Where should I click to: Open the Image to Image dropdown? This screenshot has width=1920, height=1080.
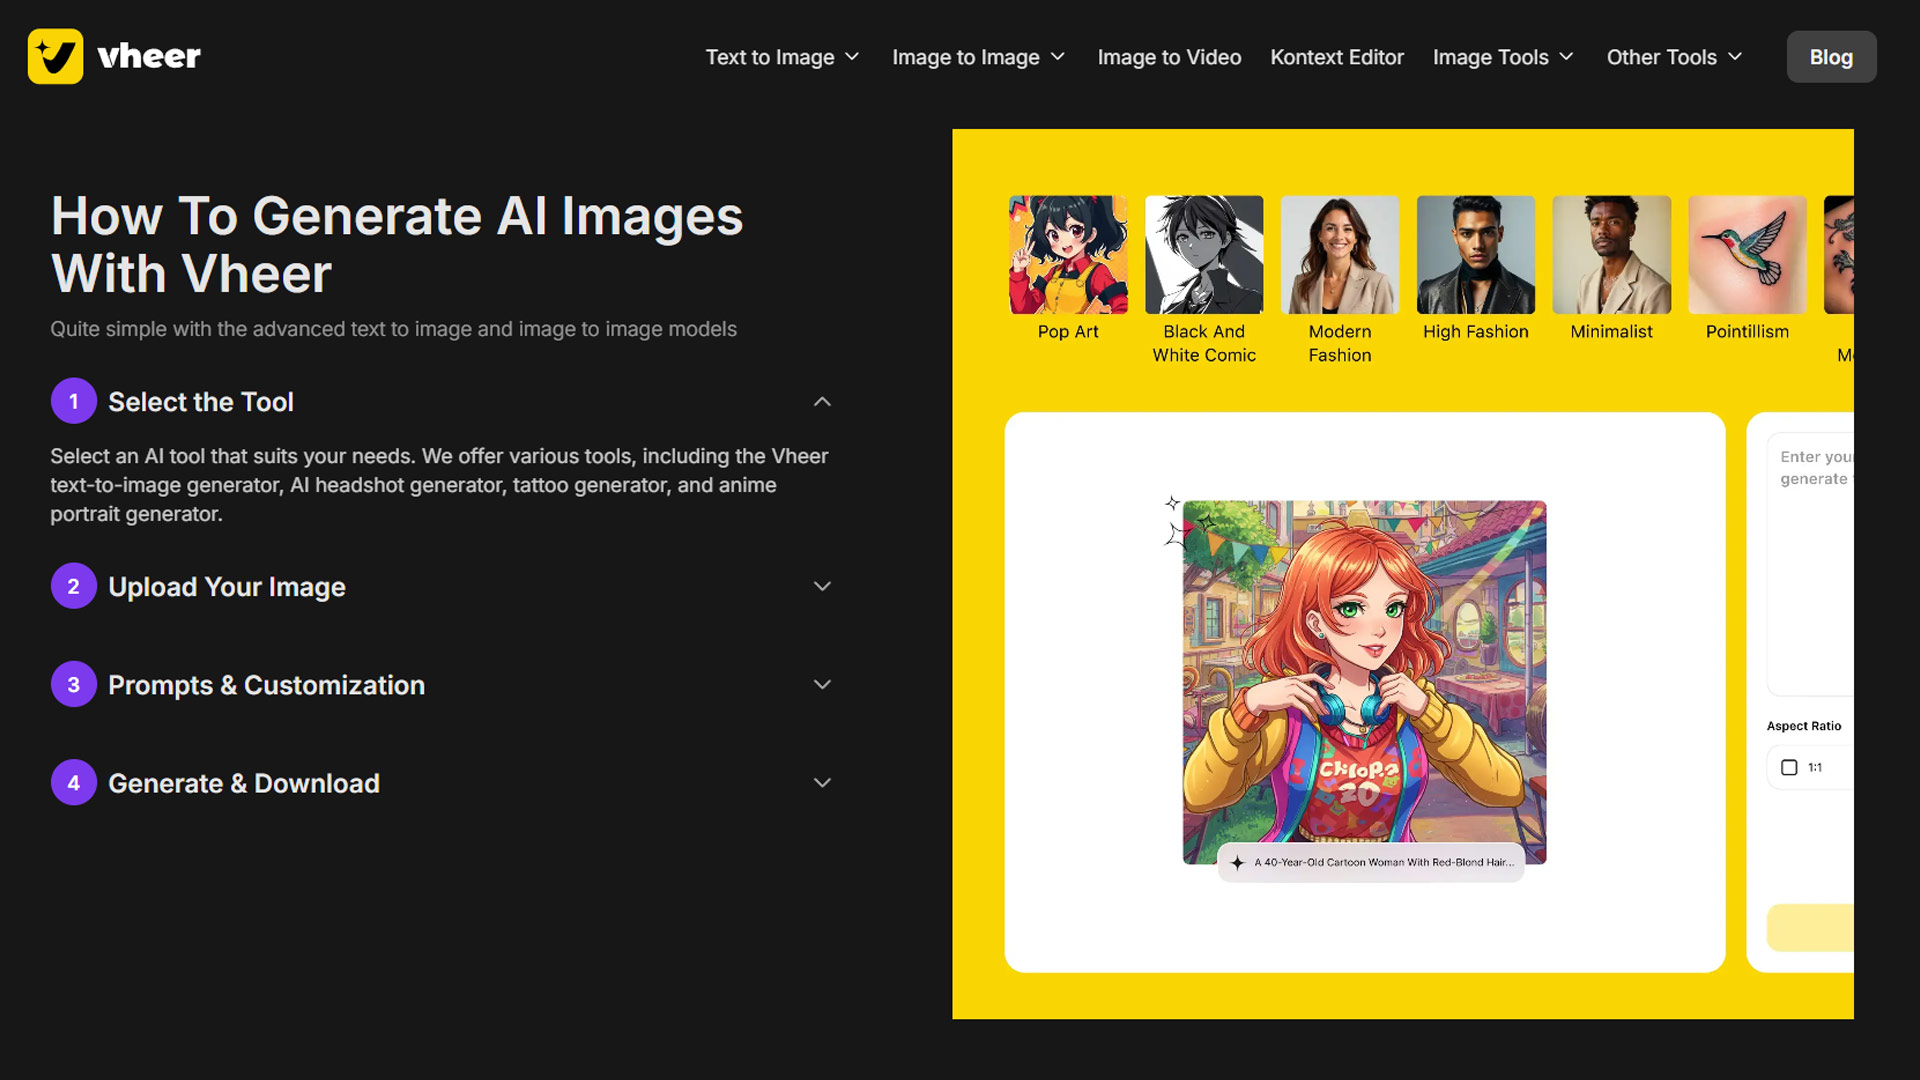click(977, 57)
